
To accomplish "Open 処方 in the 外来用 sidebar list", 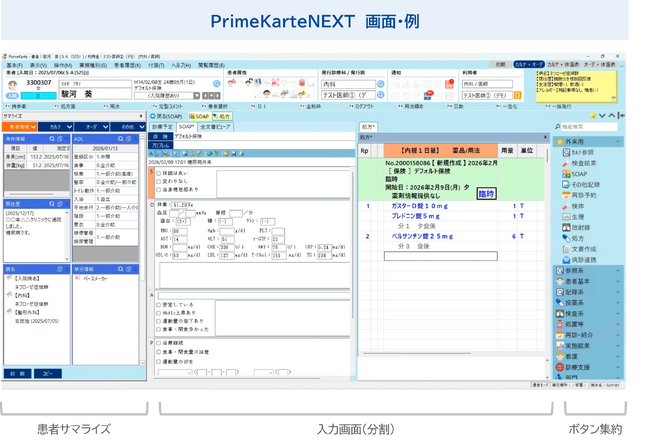I will (573, 238).
